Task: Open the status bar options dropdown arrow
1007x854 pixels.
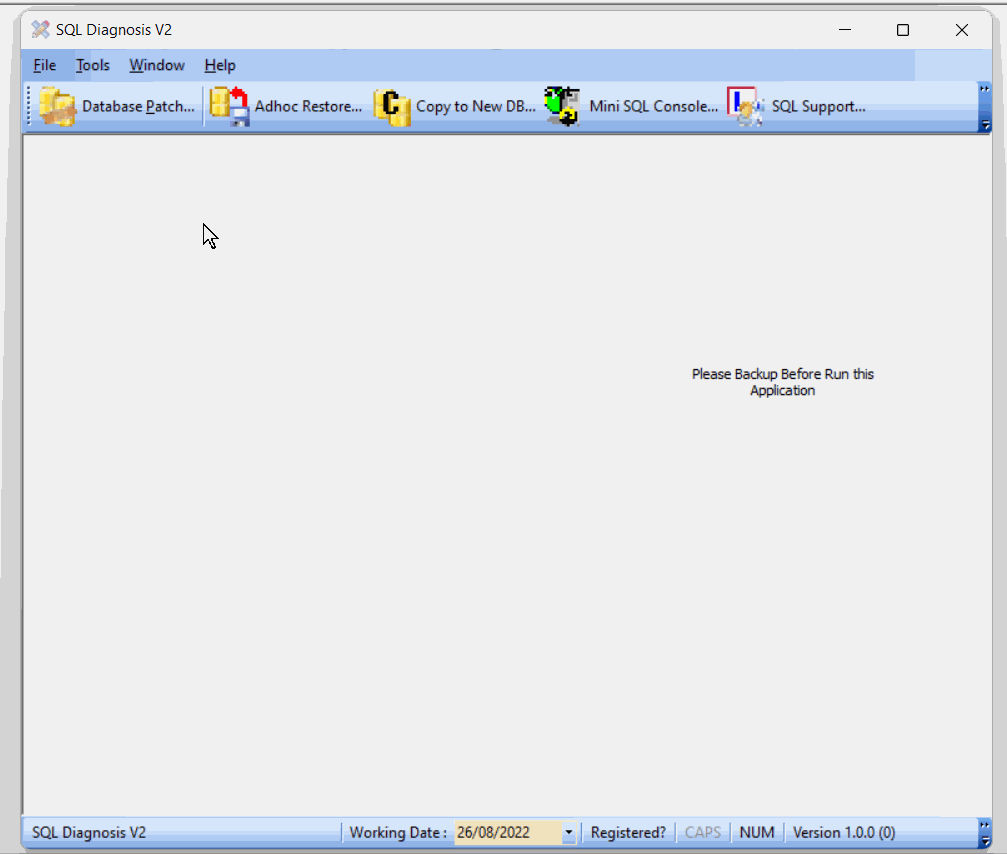Action: pyautogui.click(x=984, y=840)
